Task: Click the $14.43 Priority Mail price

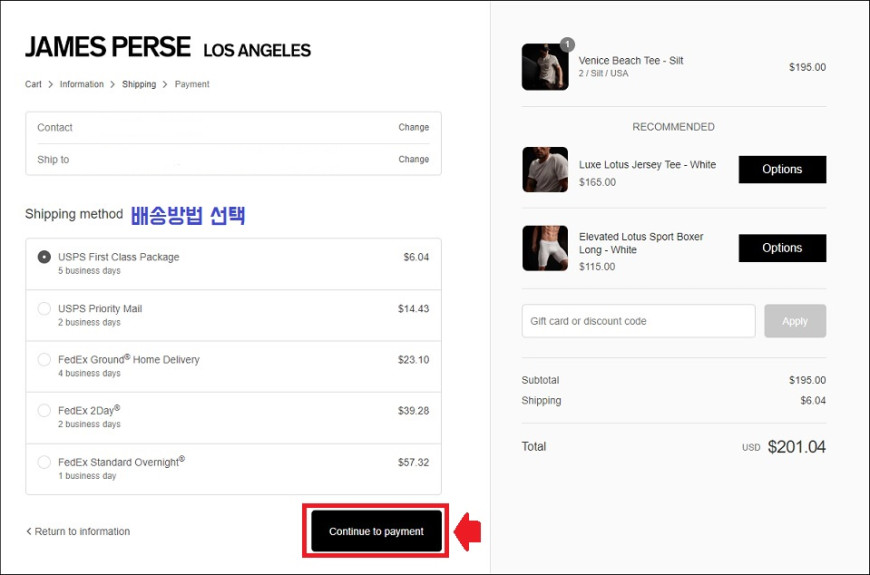Action: pos(413,309)
